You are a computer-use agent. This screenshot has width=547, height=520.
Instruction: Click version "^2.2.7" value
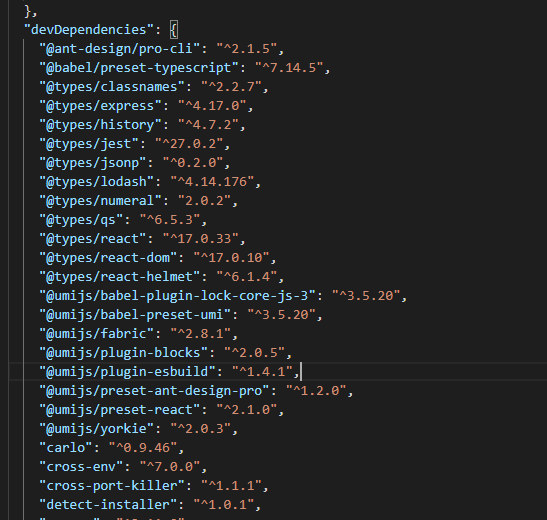[x=231, y=86]
